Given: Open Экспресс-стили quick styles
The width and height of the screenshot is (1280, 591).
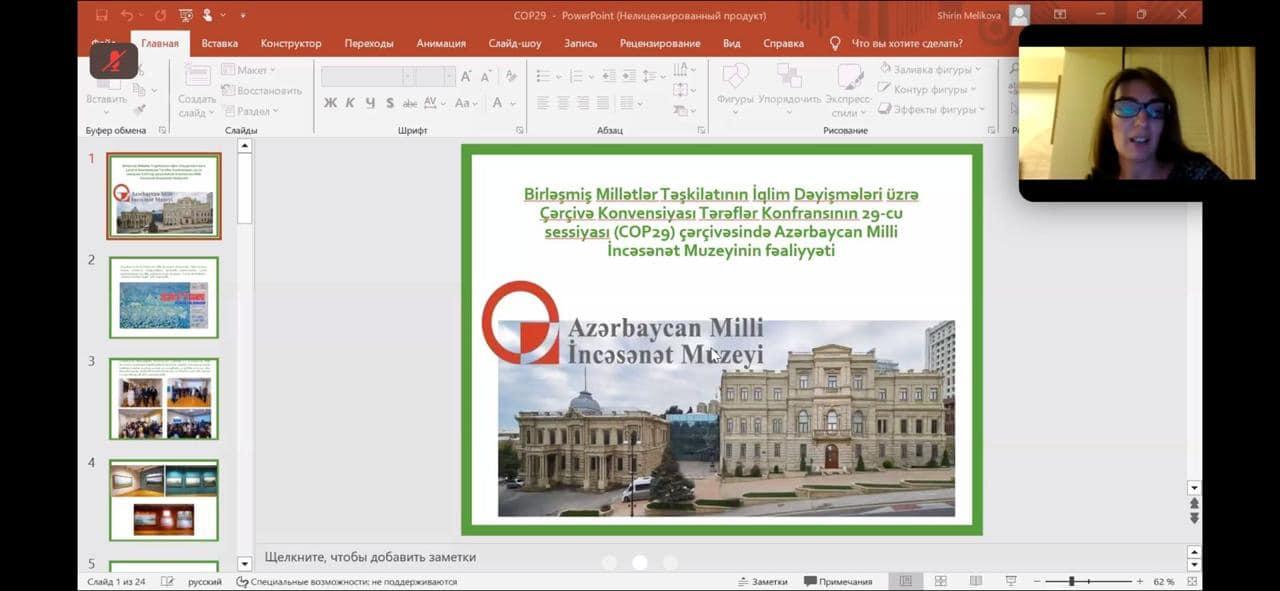Looking at the screenshot, I should (850, 90).
